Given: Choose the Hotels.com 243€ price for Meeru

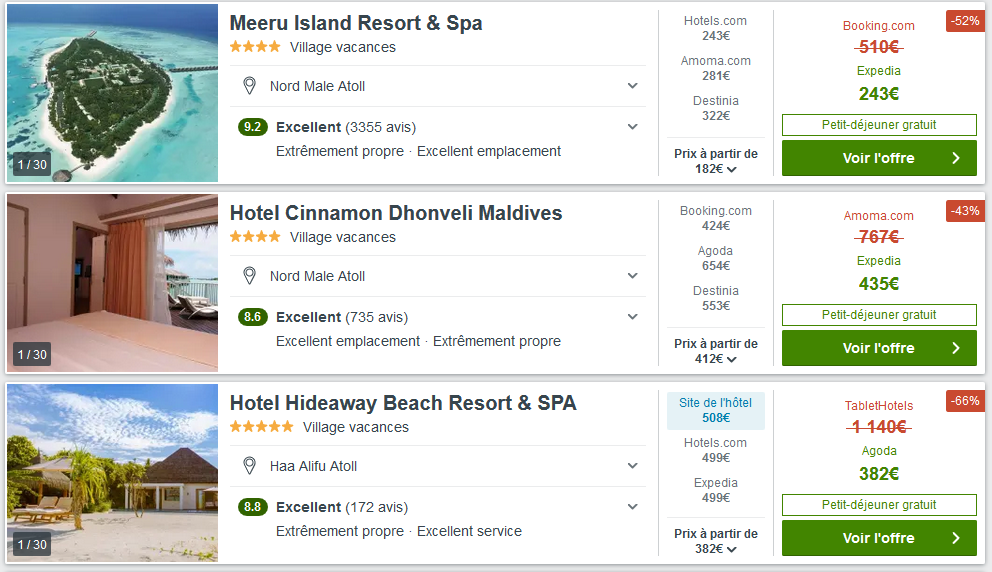Looking at the screenshot, I should 716,28.
